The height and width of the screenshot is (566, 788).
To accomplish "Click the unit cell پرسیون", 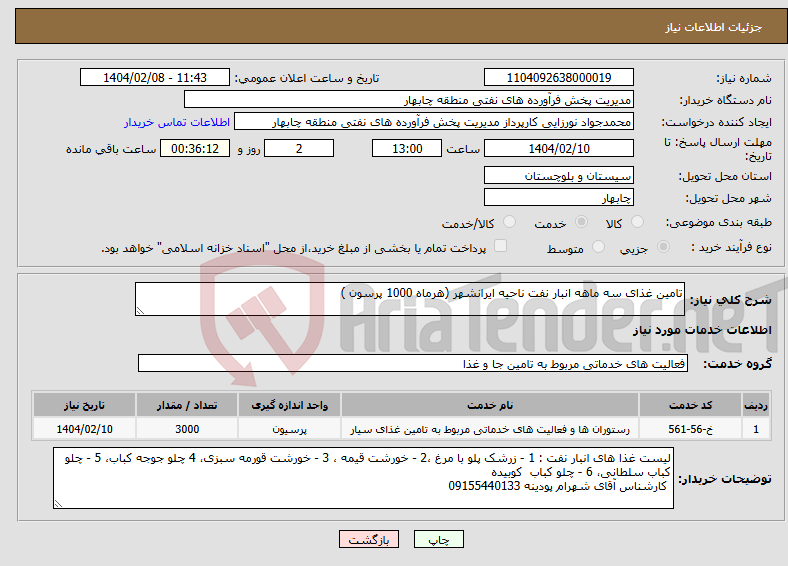I will [x=289, y=429].
